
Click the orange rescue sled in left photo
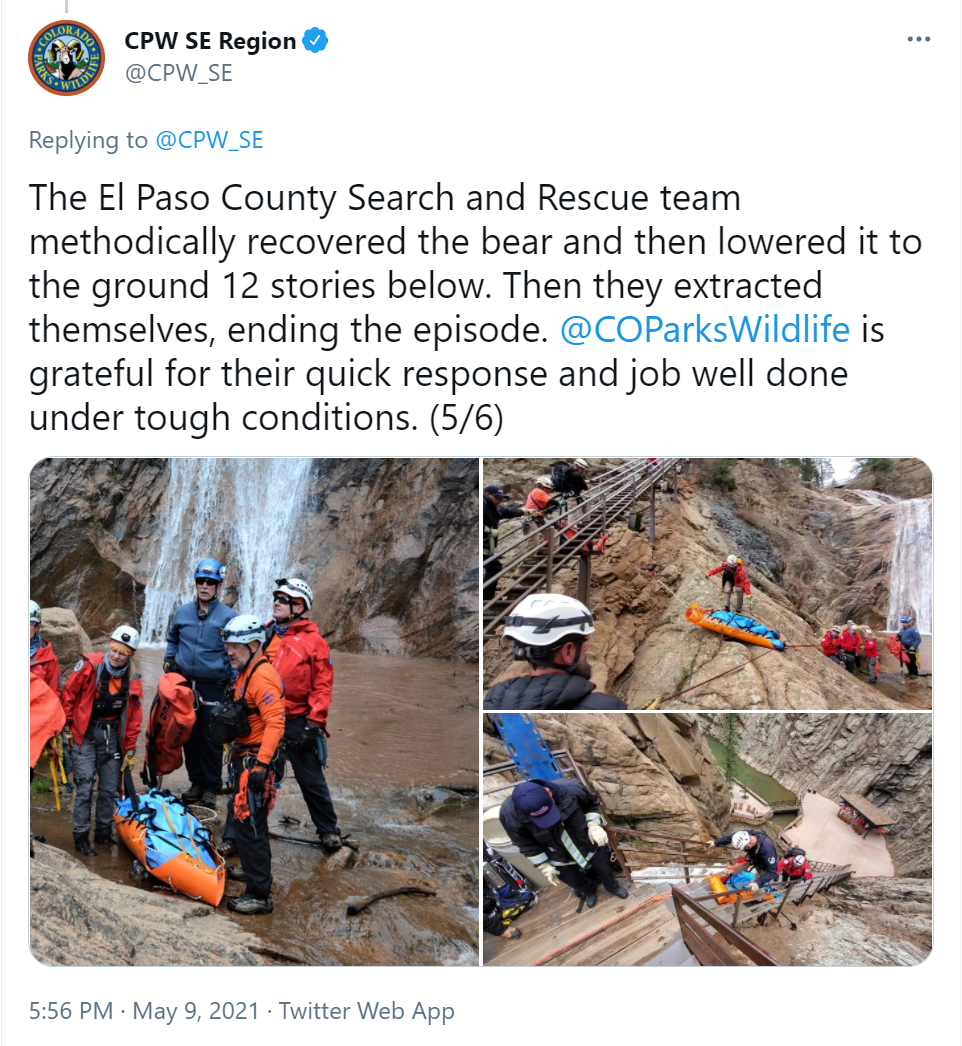coord(171,845)
